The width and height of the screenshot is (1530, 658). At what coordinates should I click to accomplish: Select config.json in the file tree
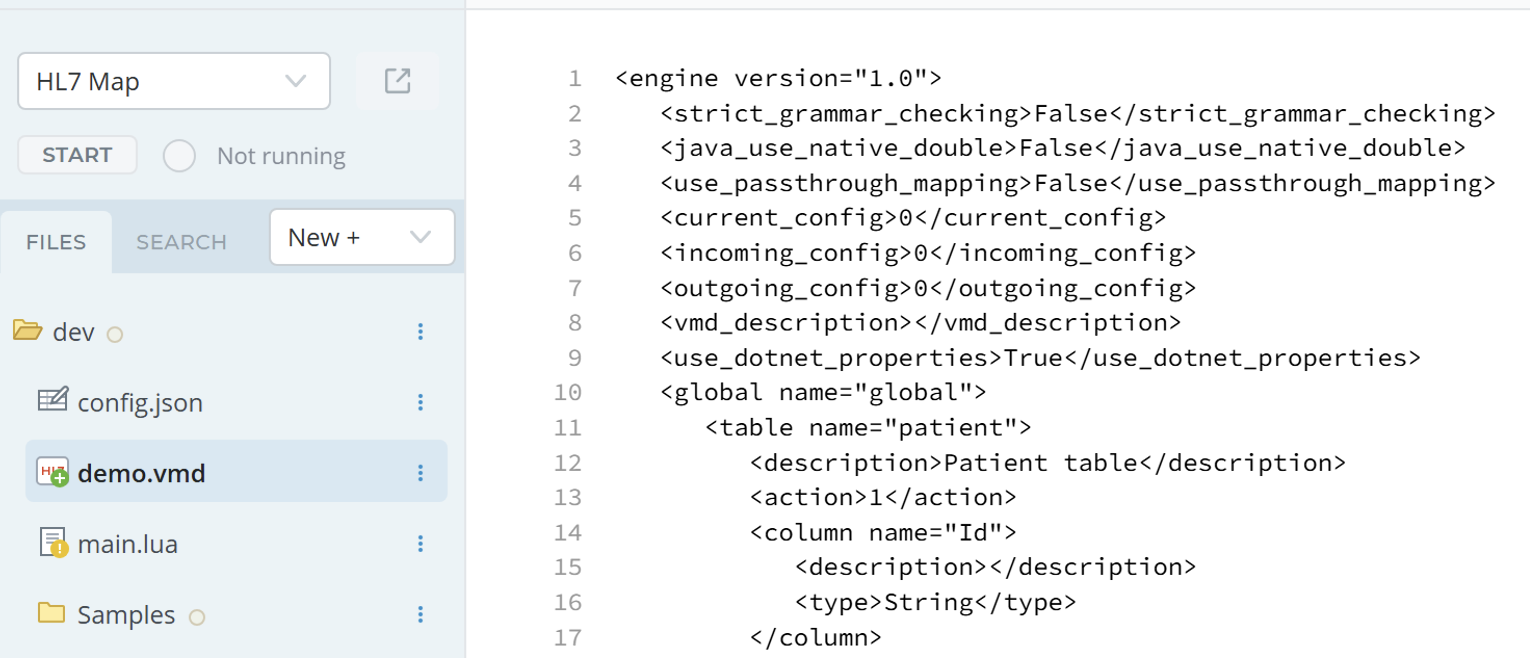coord(140,403)
